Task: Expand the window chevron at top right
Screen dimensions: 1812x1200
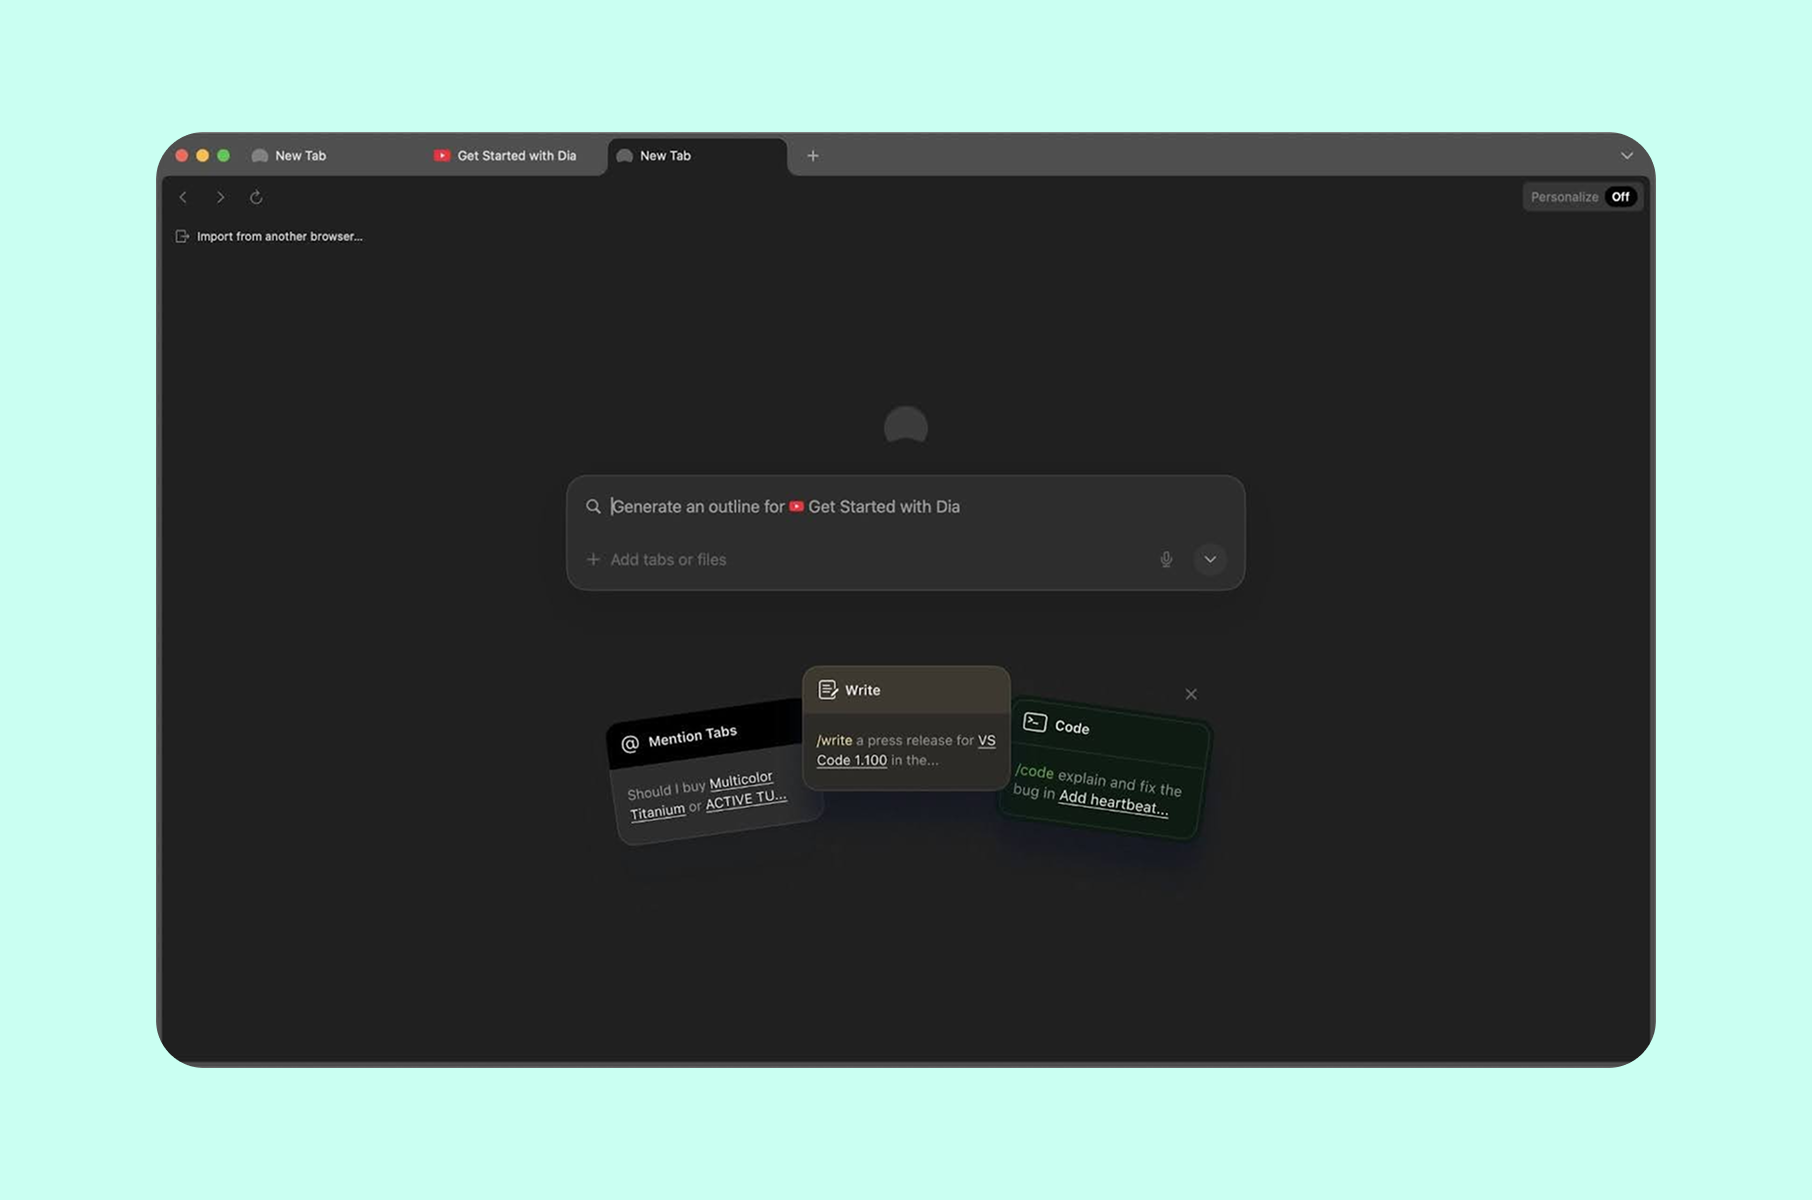Action: click(x=1627, y=155)
